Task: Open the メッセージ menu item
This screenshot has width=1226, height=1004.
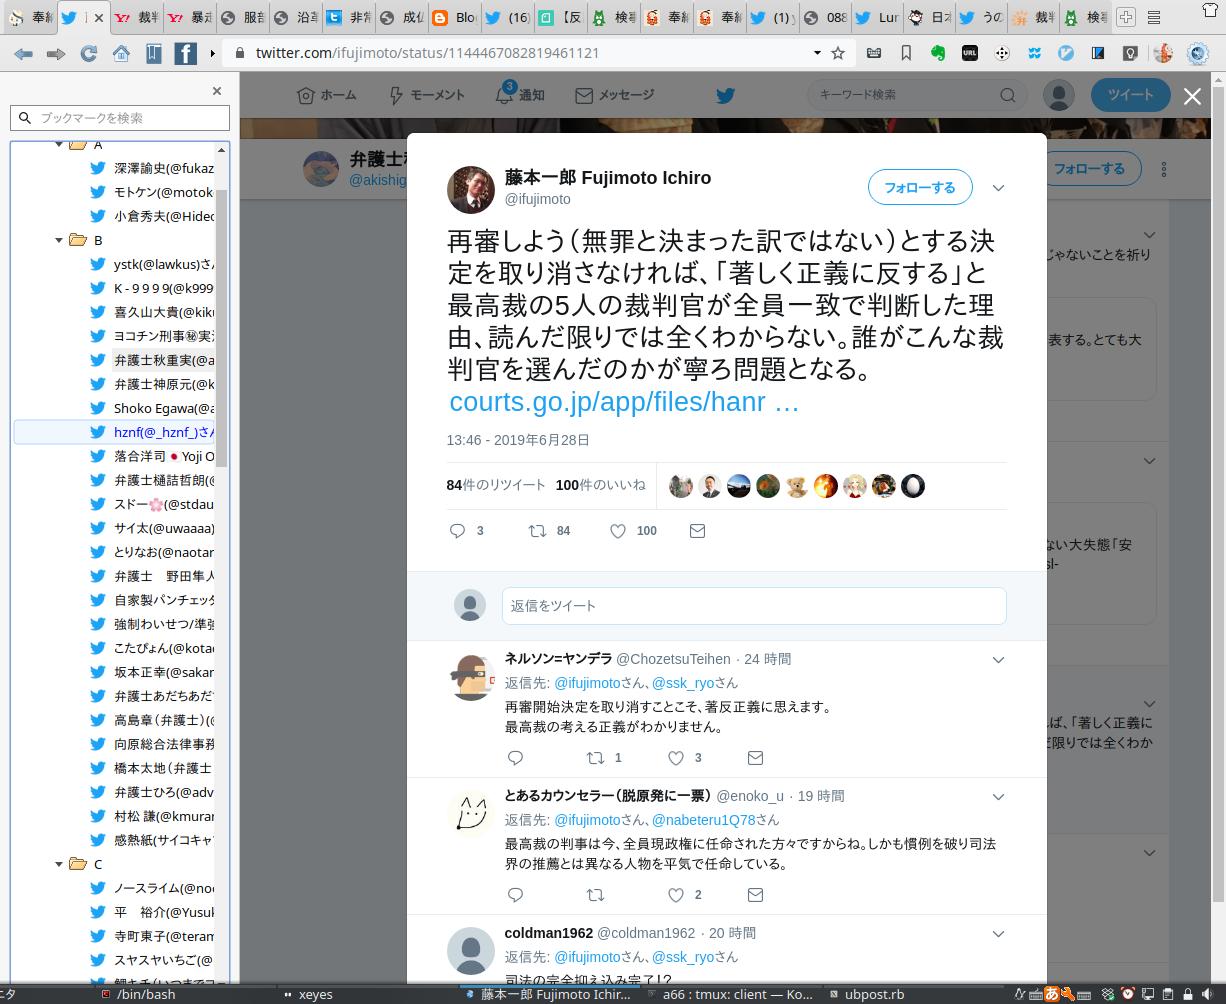Action: [615, 95]
